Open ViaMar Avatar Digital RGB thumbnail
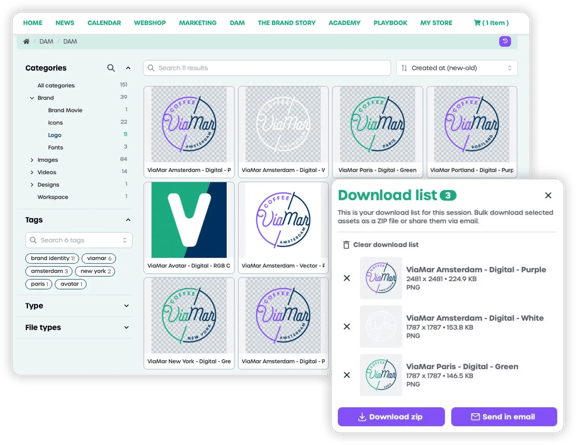 pos(189,220)
